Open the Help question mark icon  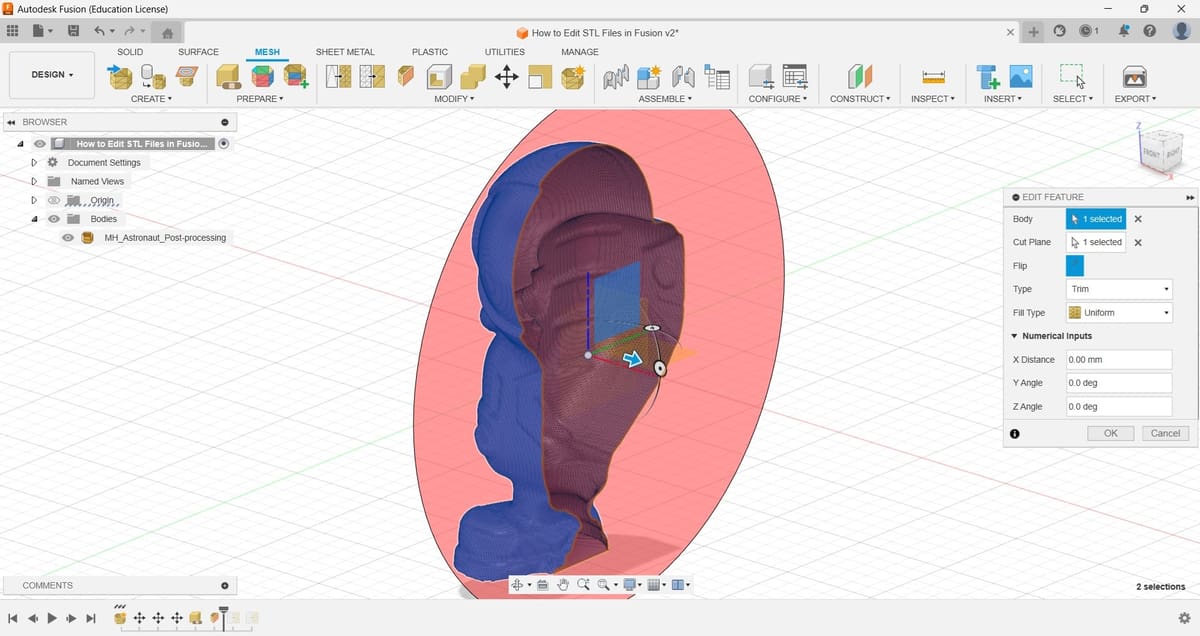[x=1150, y=31]
